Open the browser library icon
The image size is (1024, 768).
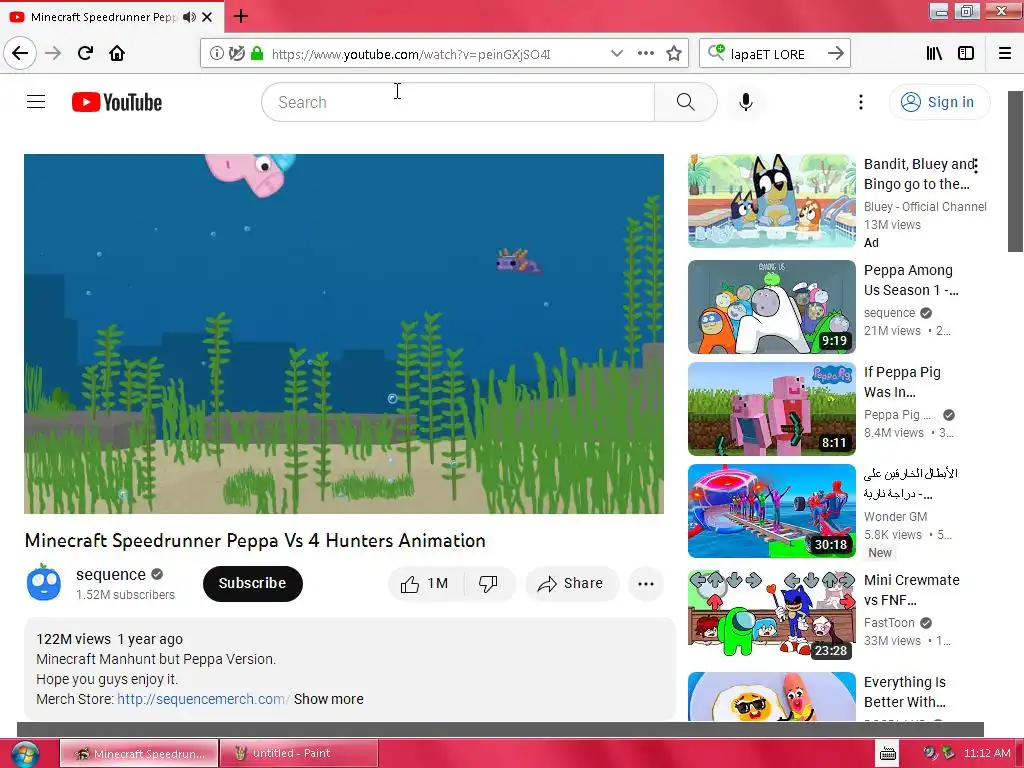click(x=934, y=54)
